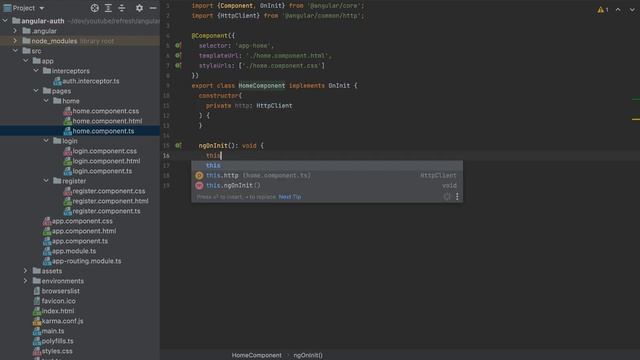Click HttpClient type in constructor
This screenshot has height=360, width=640.
[x=274, y=105]
